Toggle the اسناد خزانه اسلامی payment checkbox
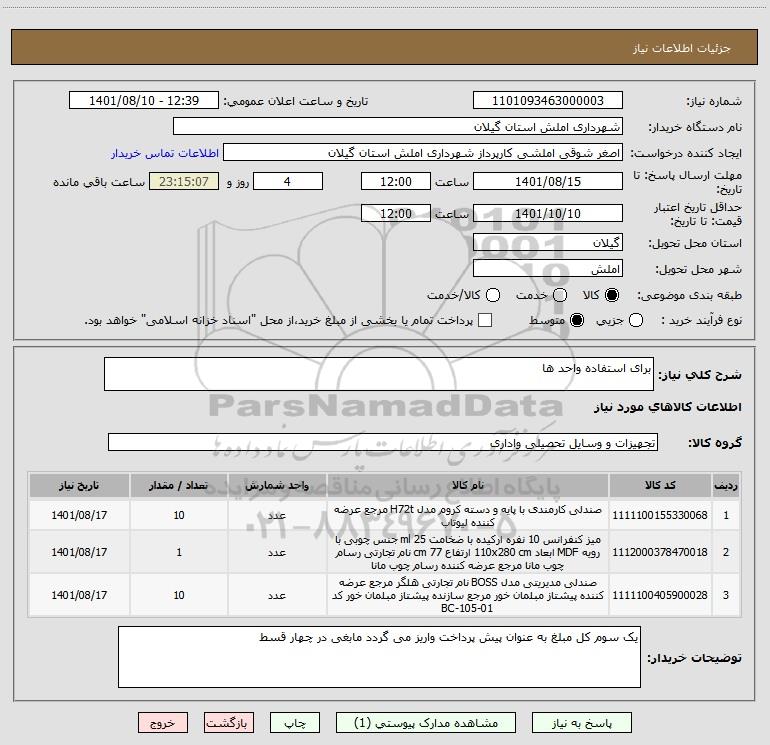Image resolution: width=770 pixels, height=745 pixels. [485, 320]
